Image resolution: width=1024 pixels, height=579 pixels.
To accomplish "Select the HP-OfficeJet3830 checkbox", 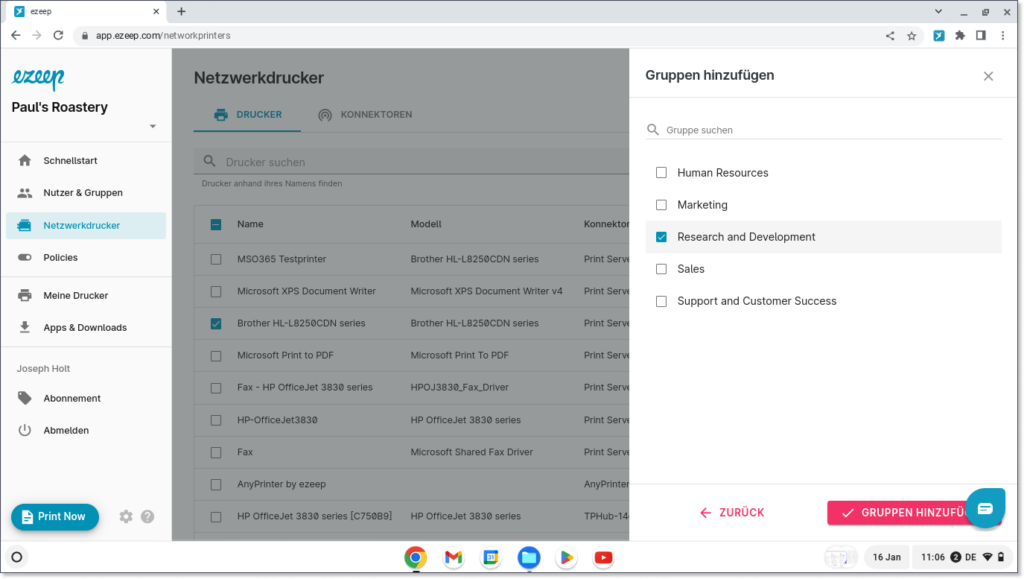I will (216, 420).
